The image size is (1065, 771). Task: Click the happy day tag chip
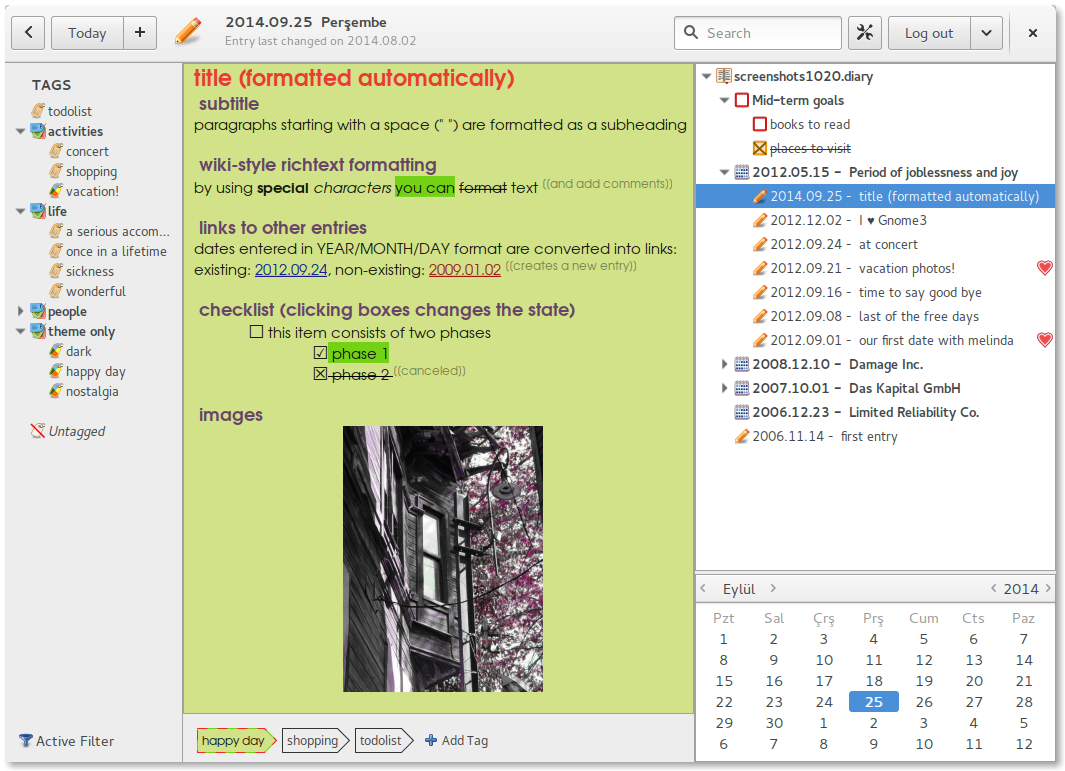click(x=236, y=740)
